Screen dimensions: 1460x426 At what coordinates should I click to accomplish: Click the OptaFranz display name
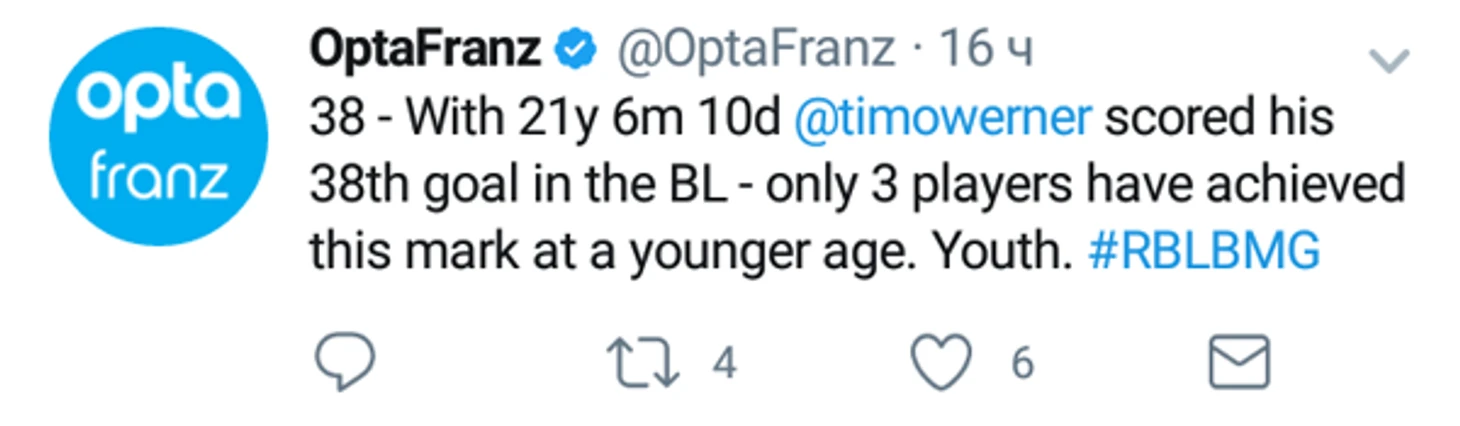click(426, 50)
